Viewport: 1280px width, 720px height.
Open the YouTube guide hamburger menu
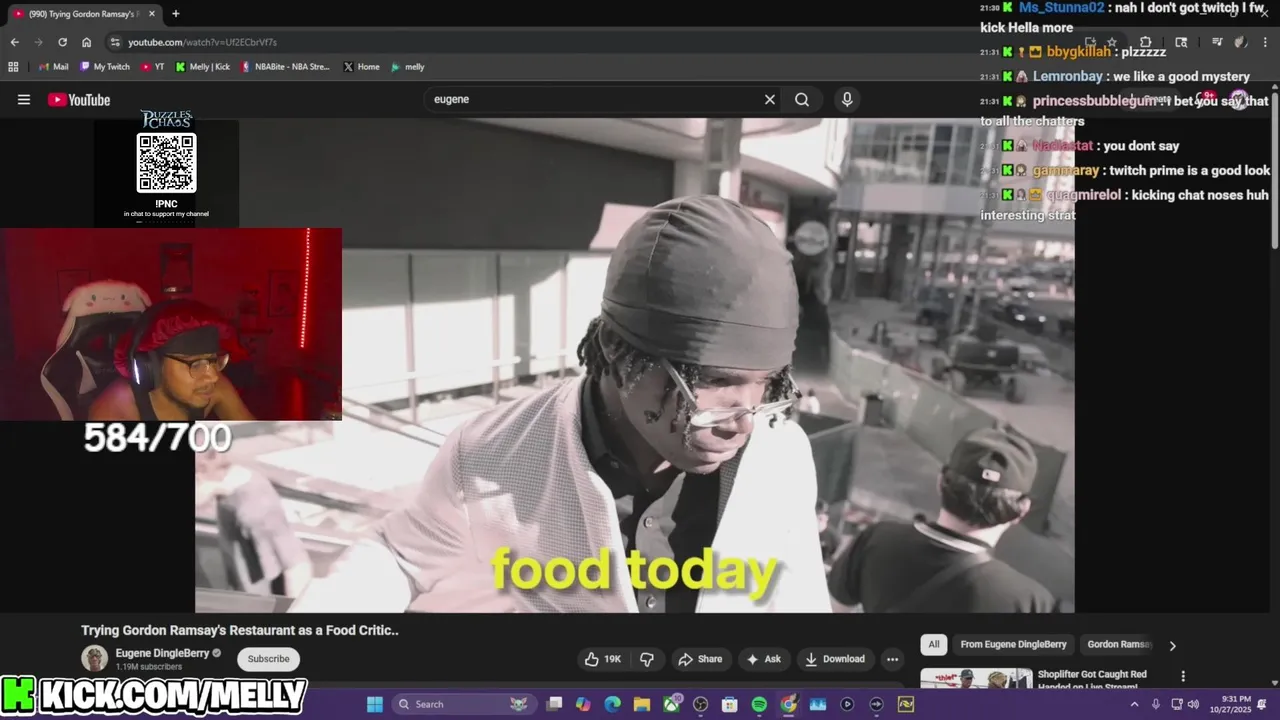click(24, 99)
